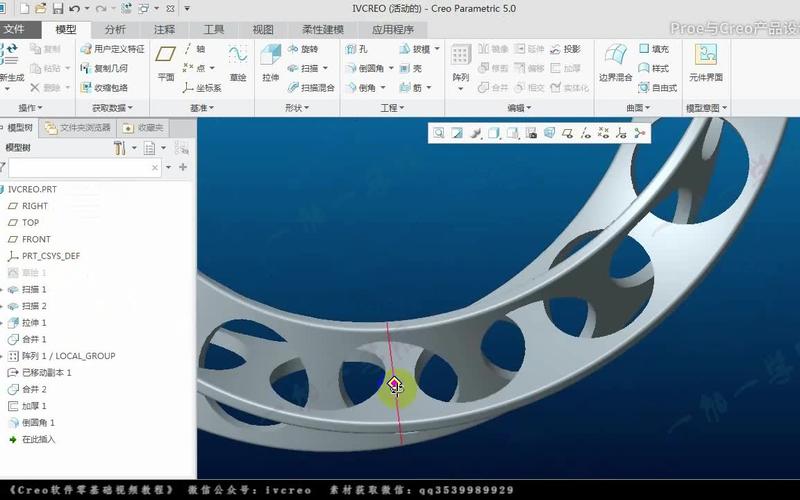Image resolution: width=800 pixels, height=500 pixels.
Task: Click the Save icon in quick access toolbar
Action: (56, 9)
